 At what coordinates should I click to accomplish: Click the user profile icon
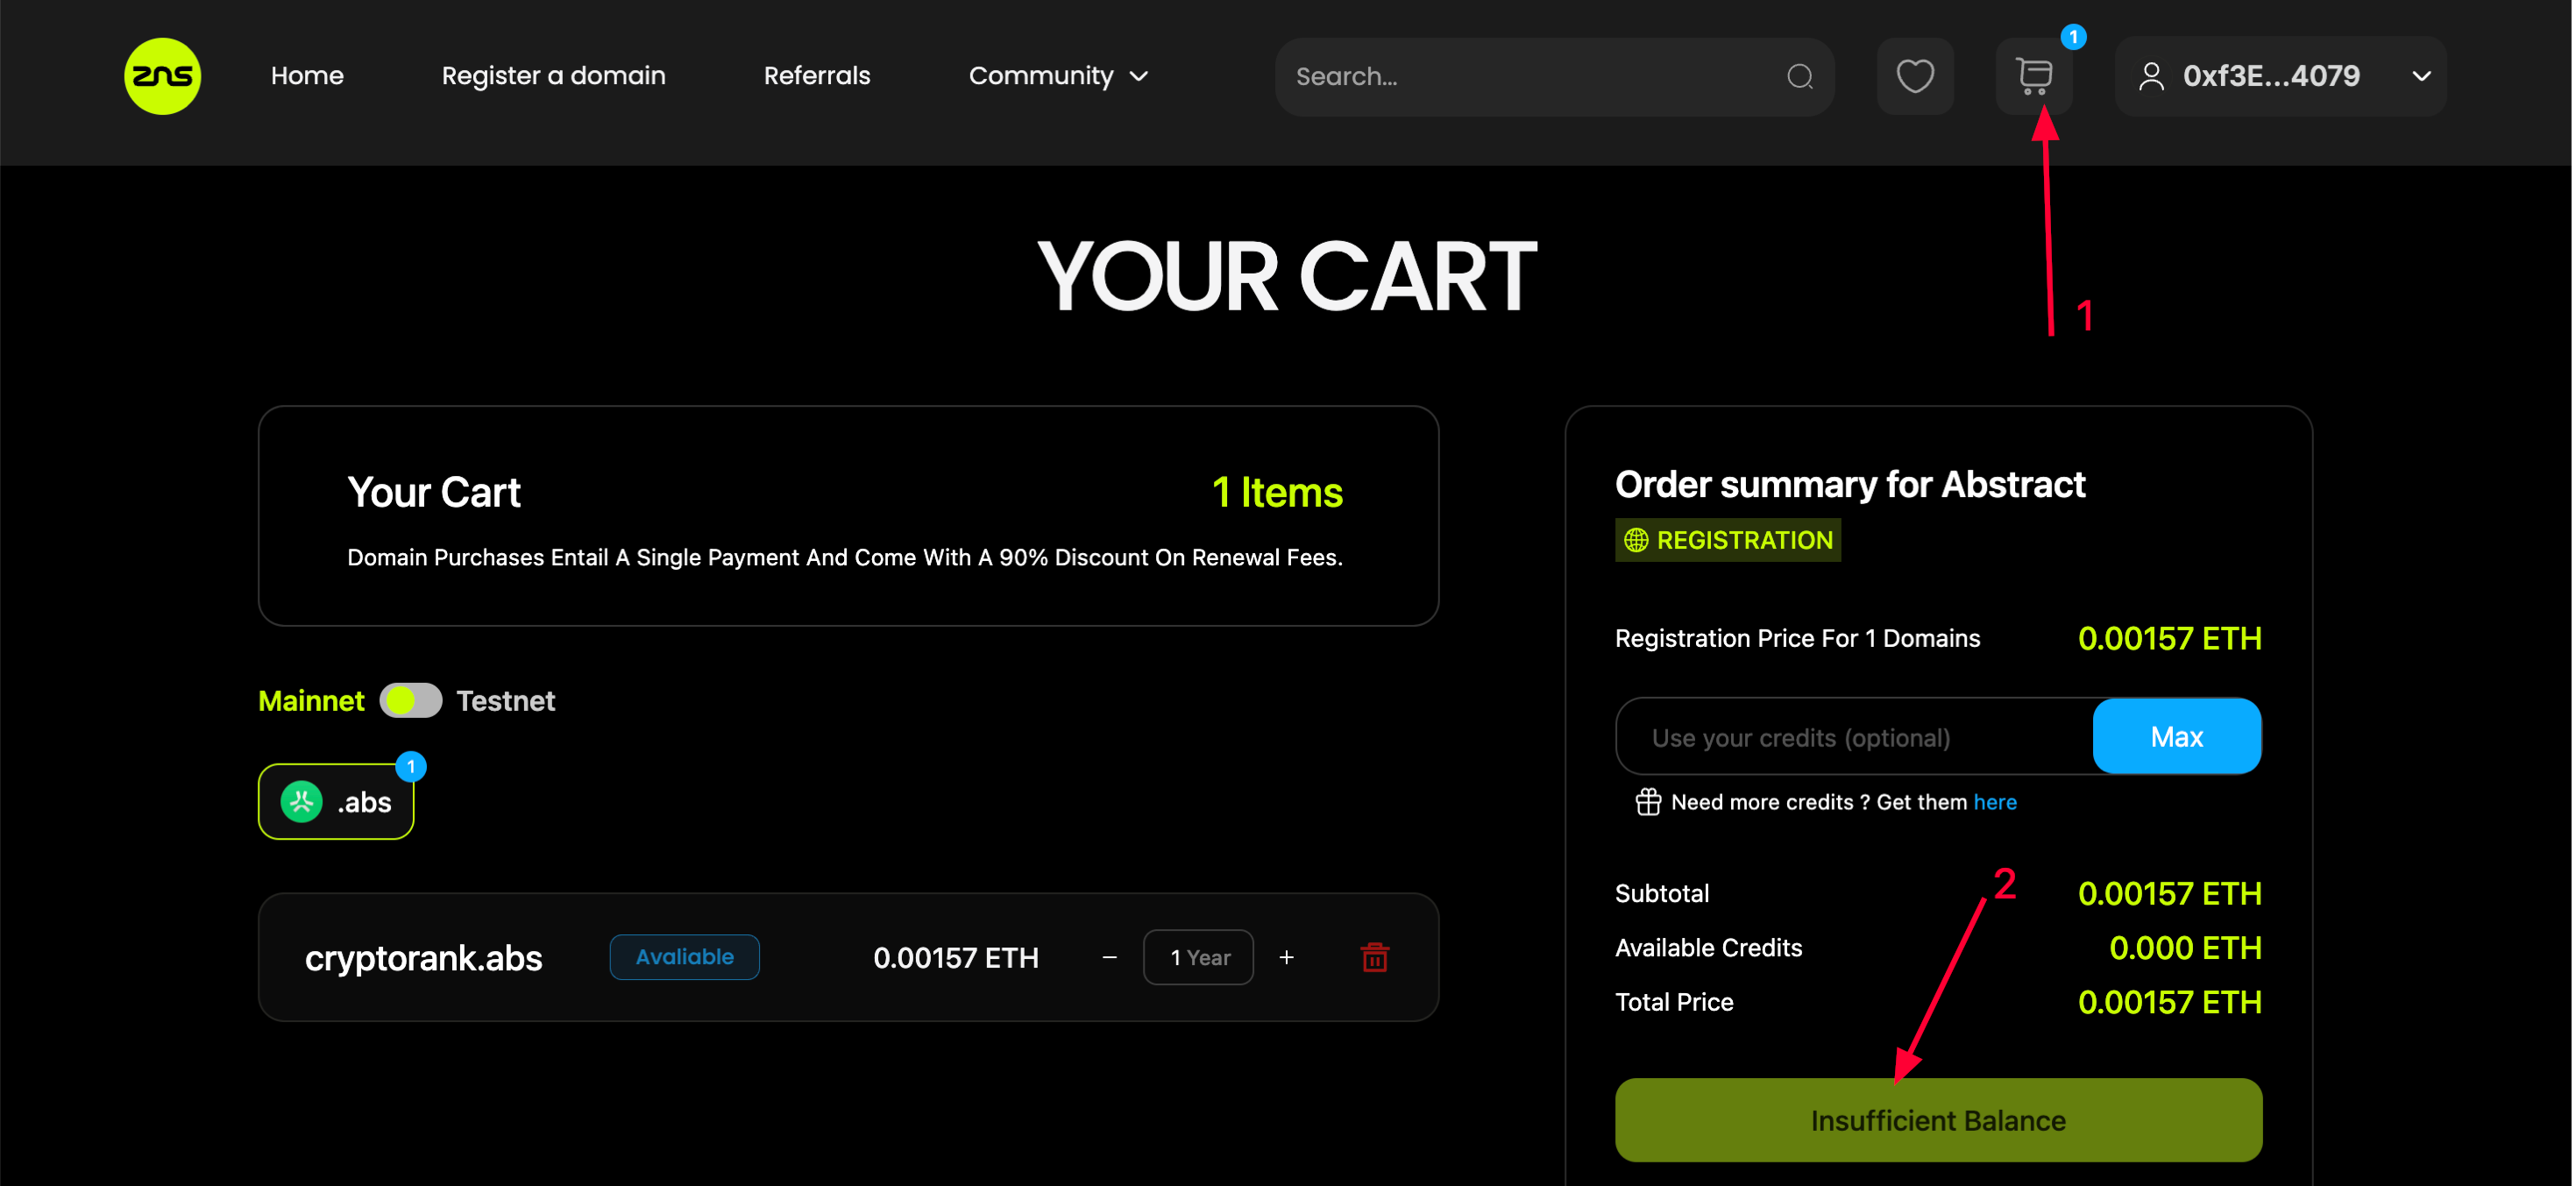(2151, 76)
